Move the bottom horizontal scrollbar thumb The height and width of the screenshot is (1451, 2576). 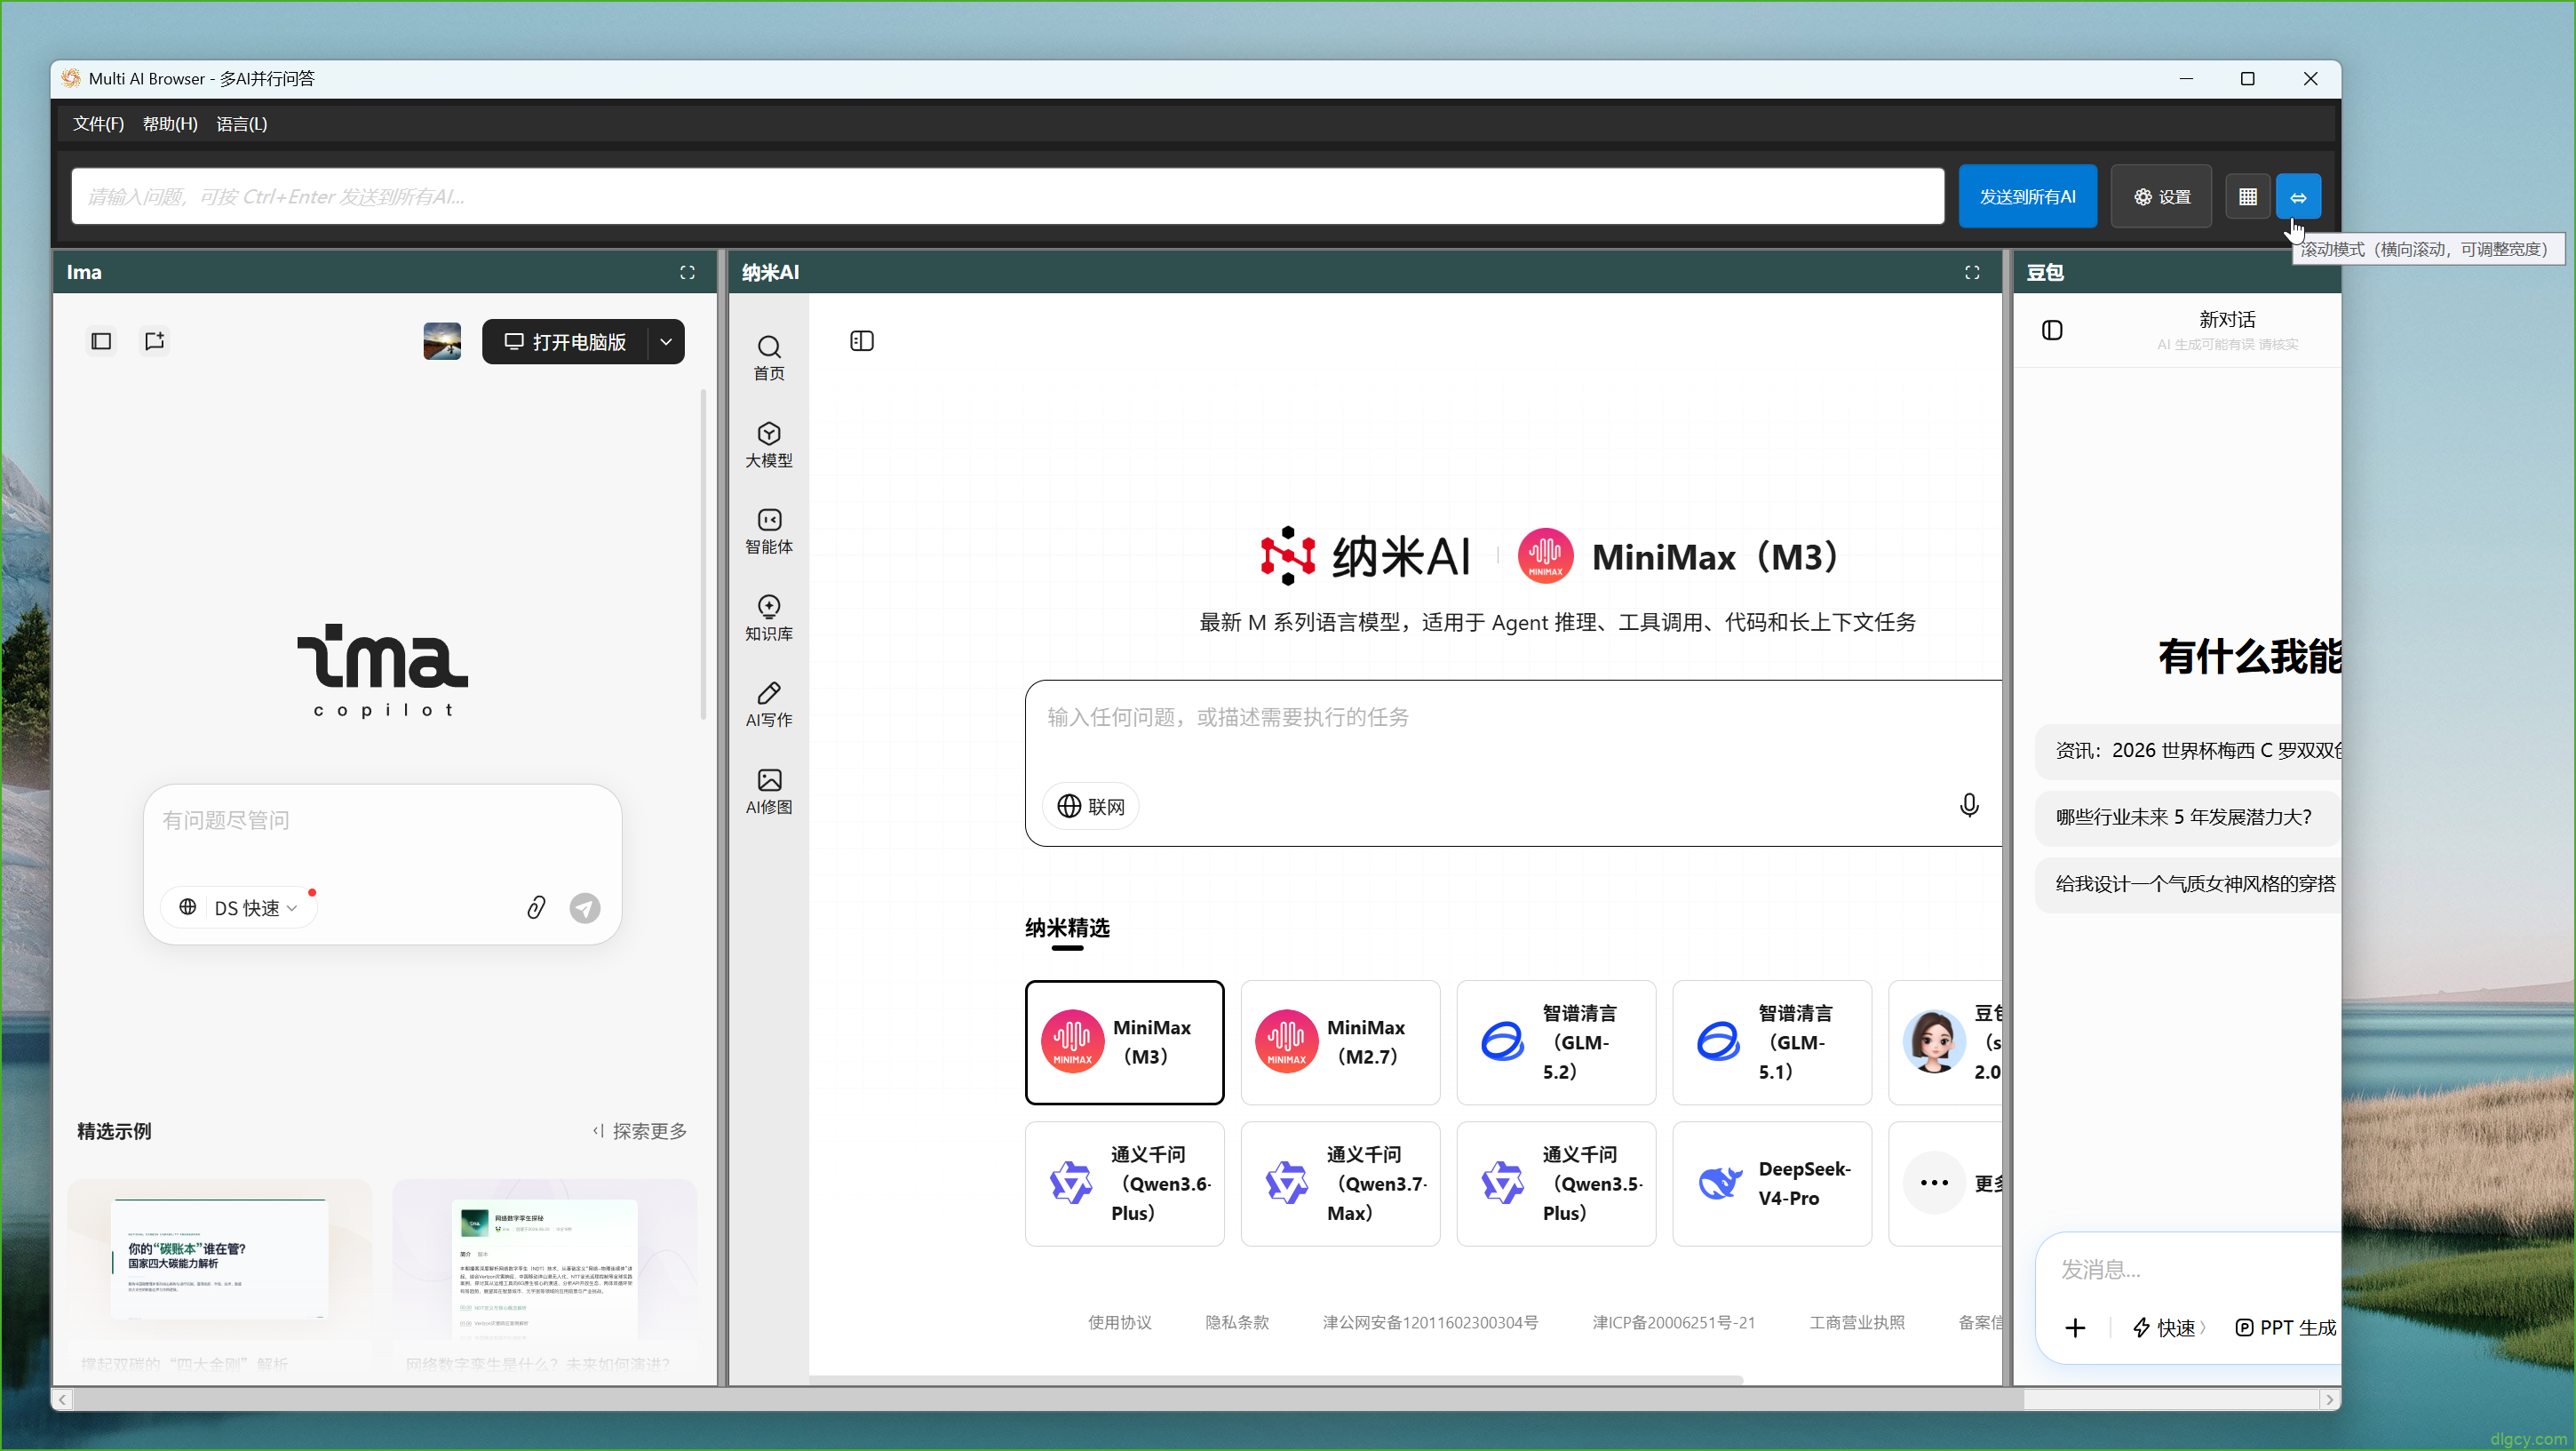[x=1048, y=1399]
